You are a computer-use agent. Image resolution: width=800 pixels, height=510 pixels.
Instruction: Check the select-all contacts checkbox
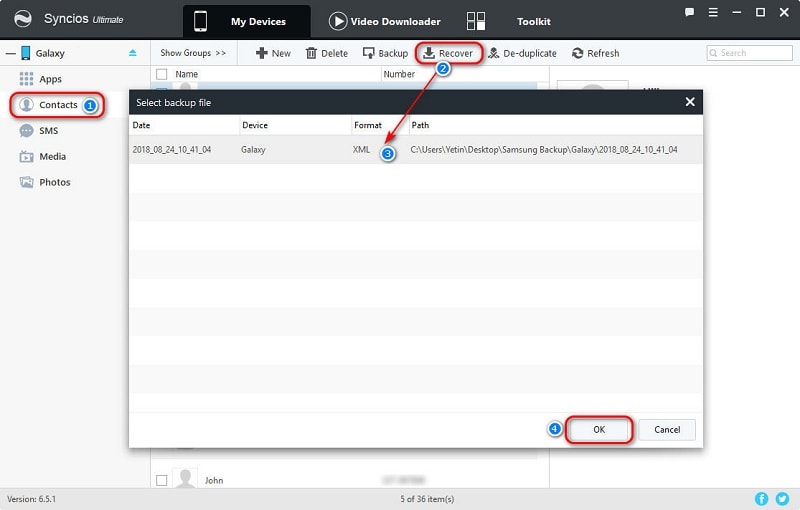[162, 74]
